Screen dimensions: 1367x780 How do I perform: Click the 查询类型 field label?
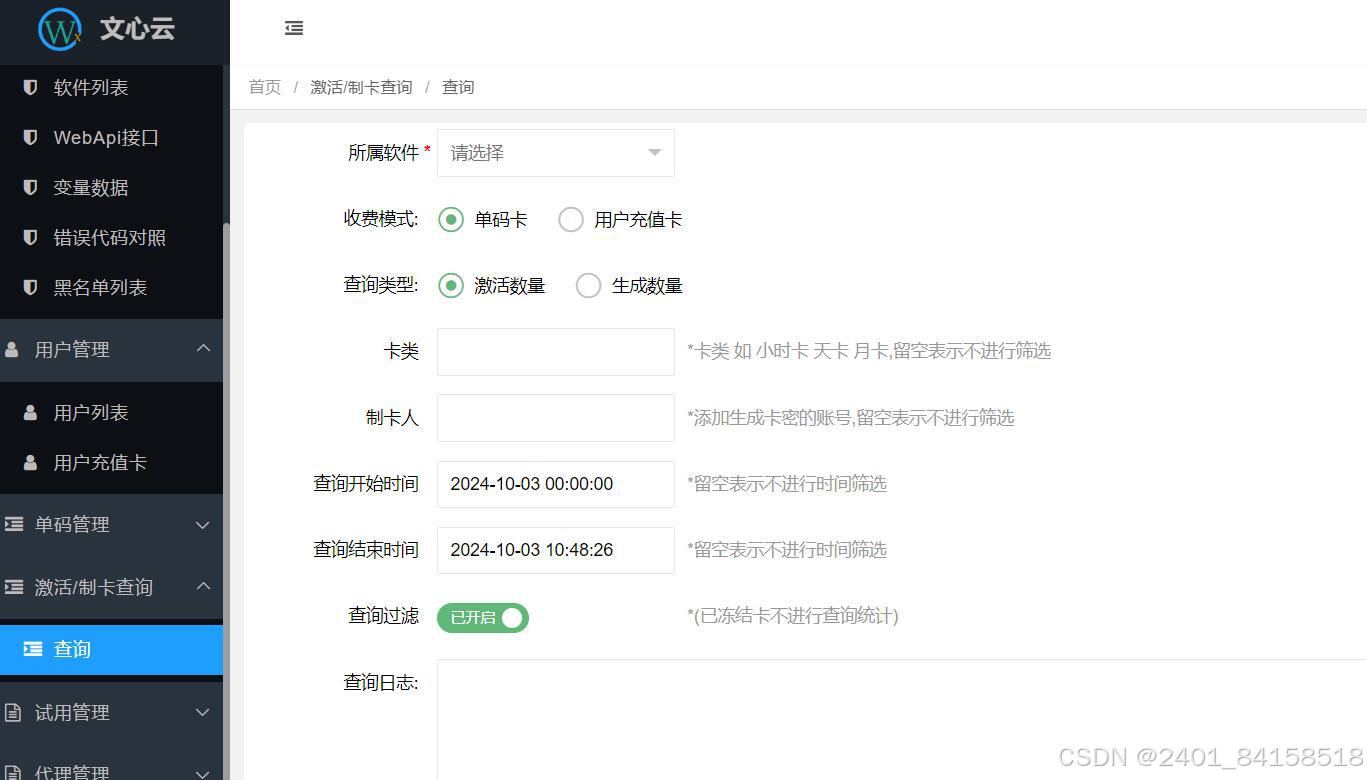tap(381, 285)
